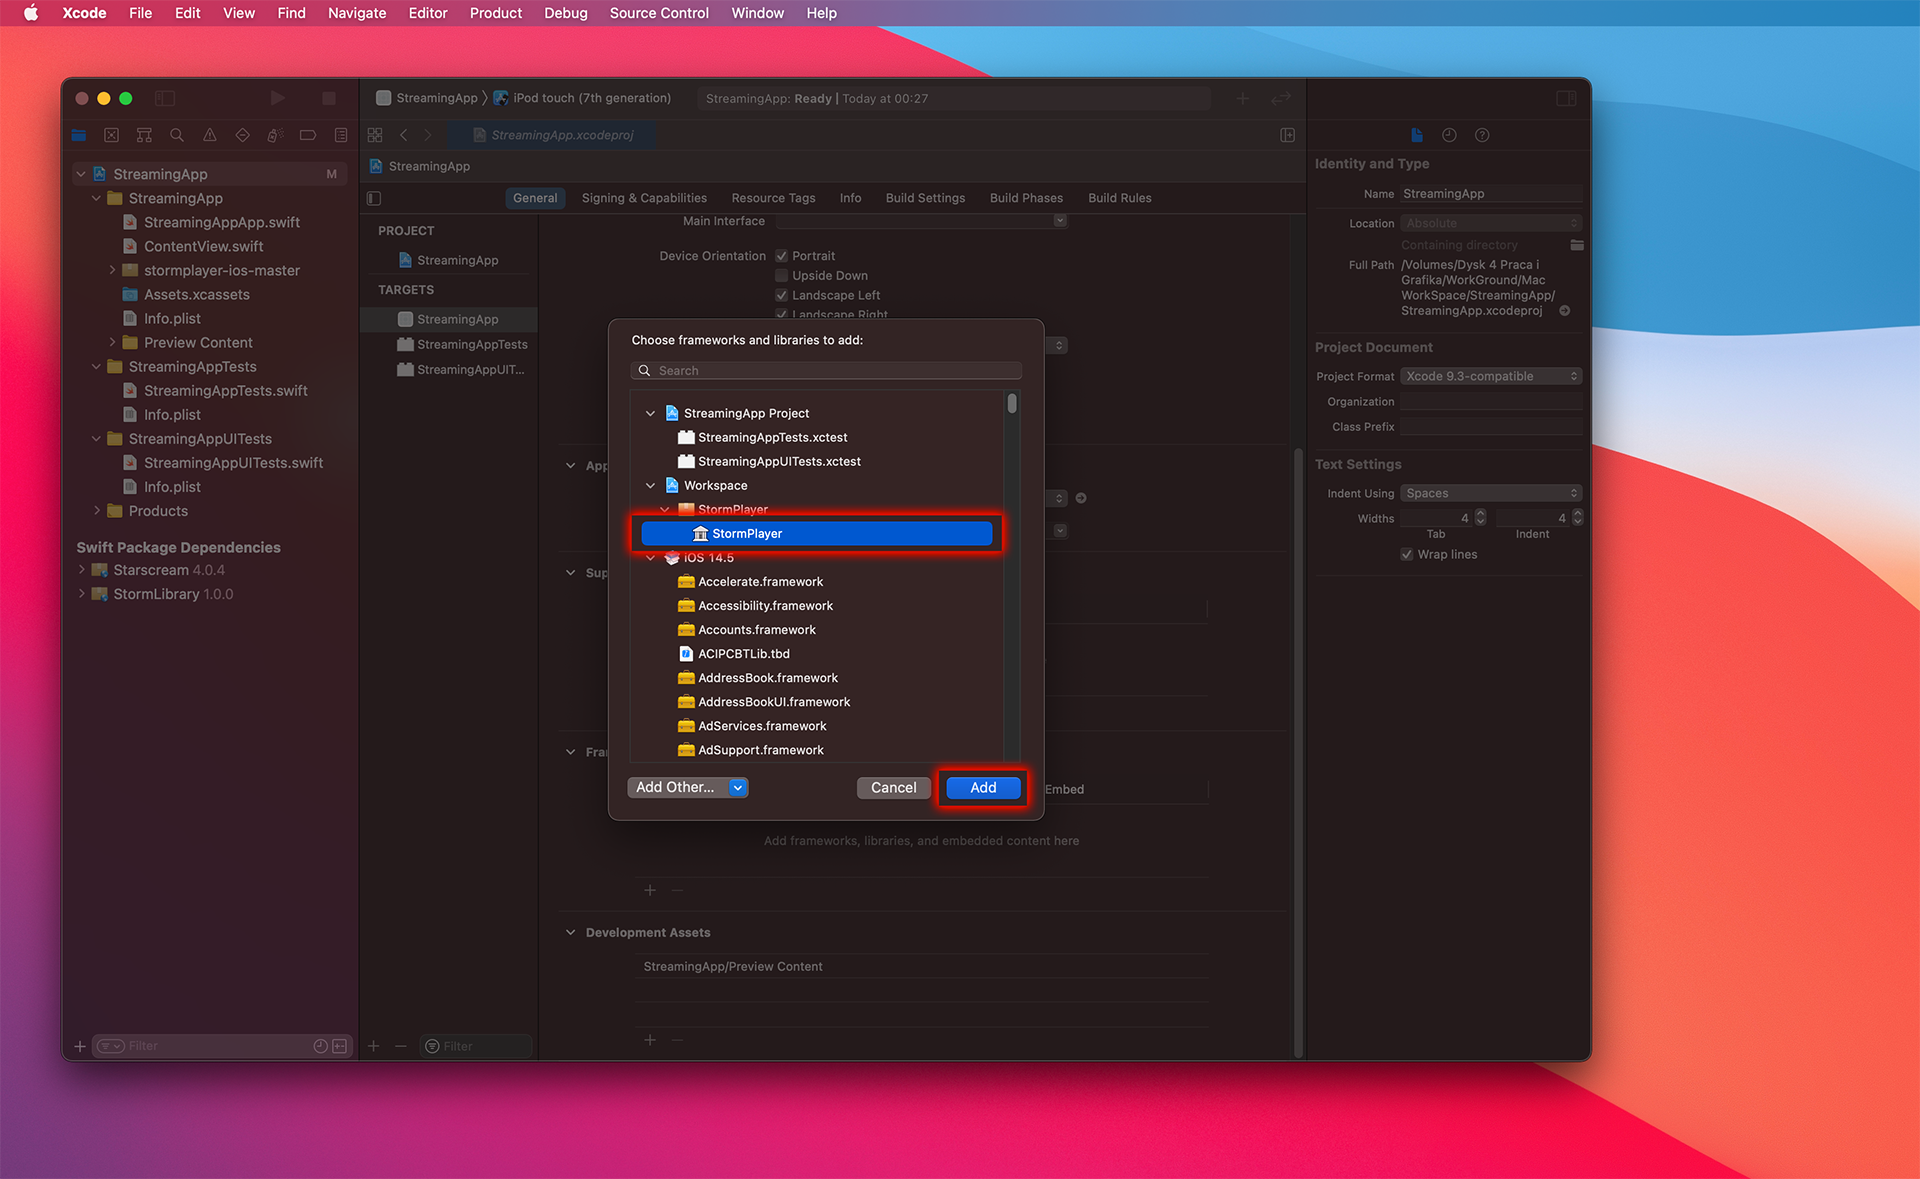The height and width of the screenshot is (1179, 1920).
Task: Click the code review arrows icon
Action: (x=1281, y=98)
